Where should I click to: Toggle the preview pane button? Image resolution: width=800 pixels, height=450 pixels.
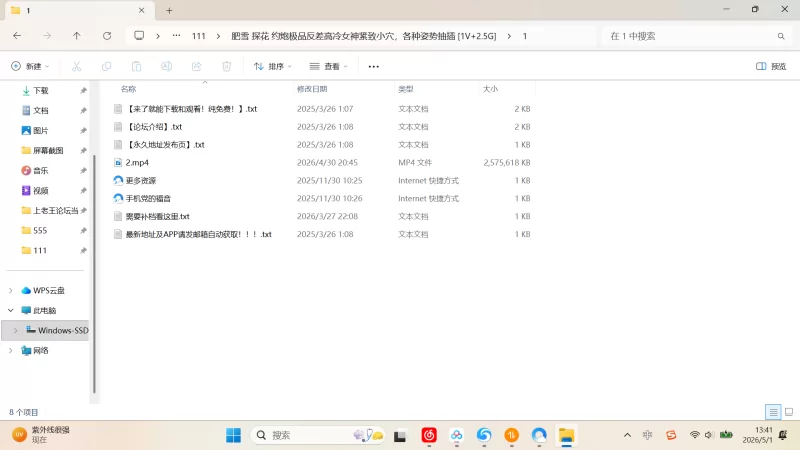771,66
